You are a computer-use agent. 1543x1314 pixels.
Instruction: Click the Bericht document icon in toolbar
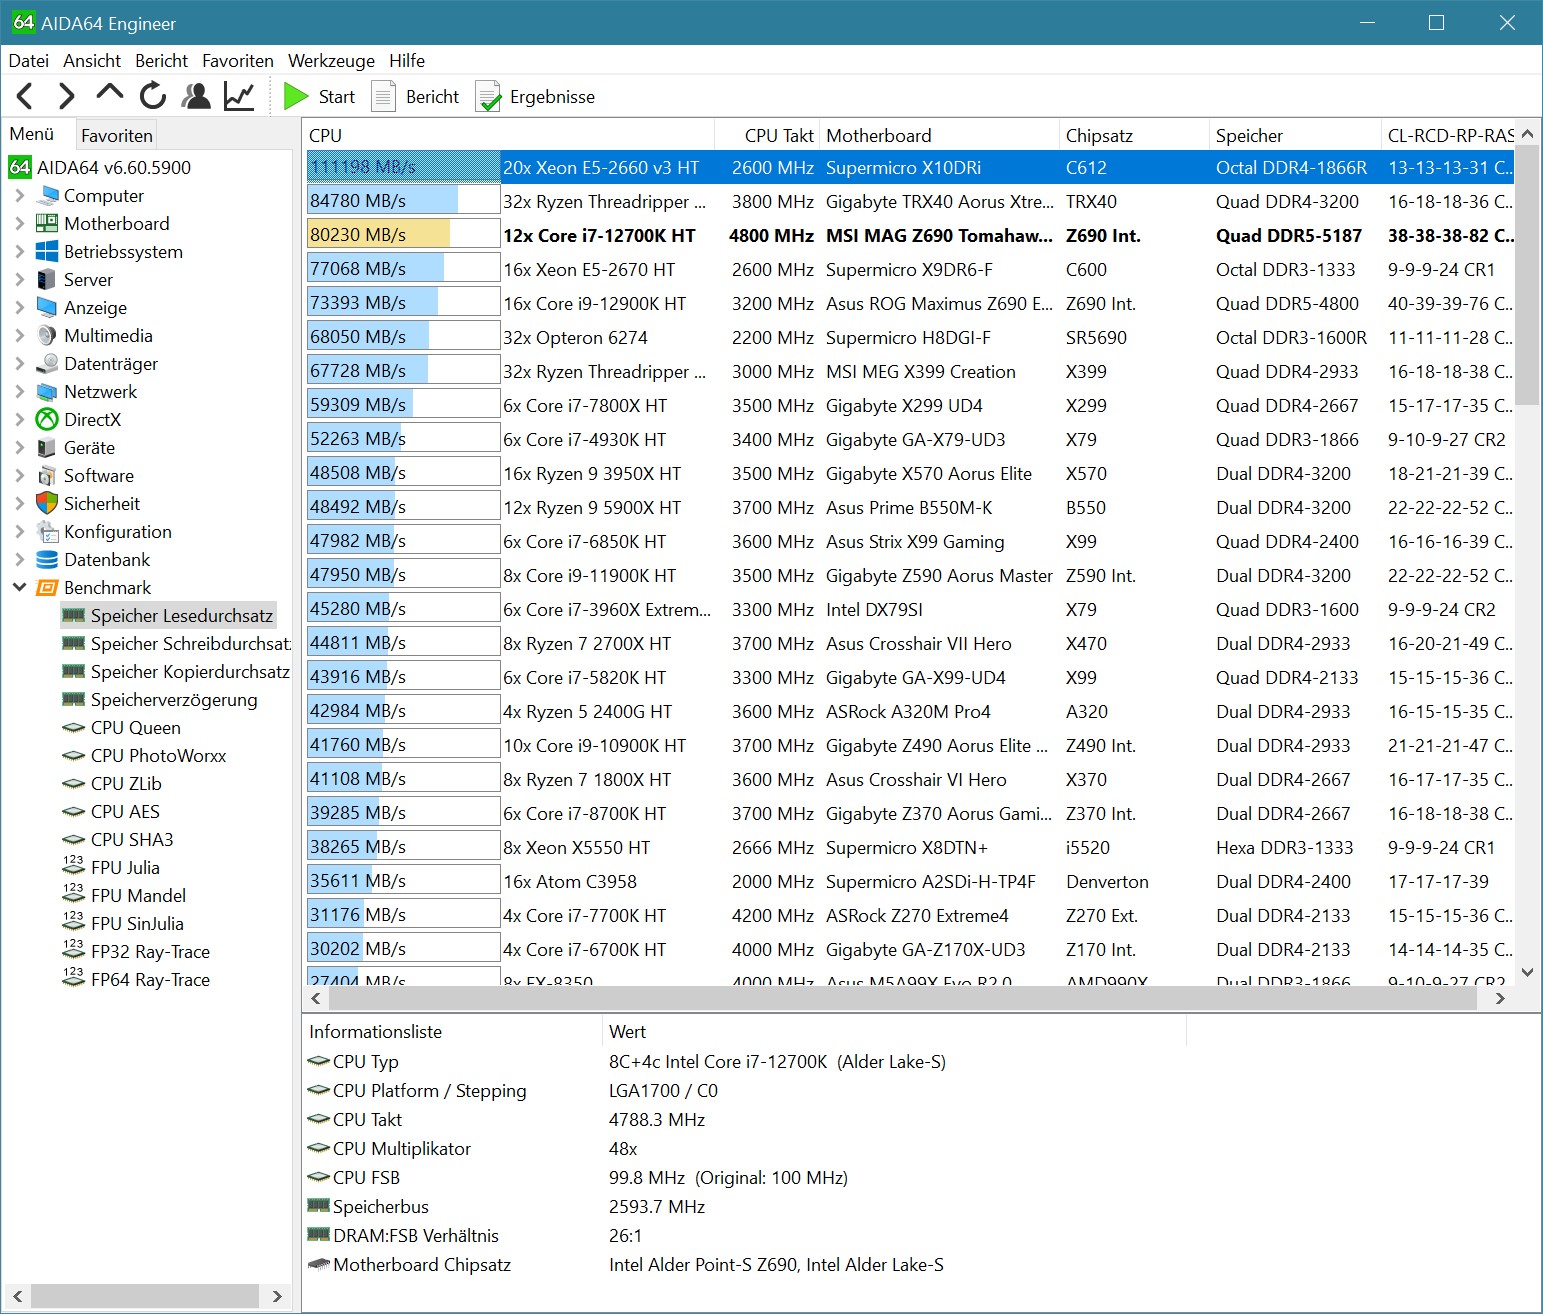pyautogui.click(x=384, y=96)
